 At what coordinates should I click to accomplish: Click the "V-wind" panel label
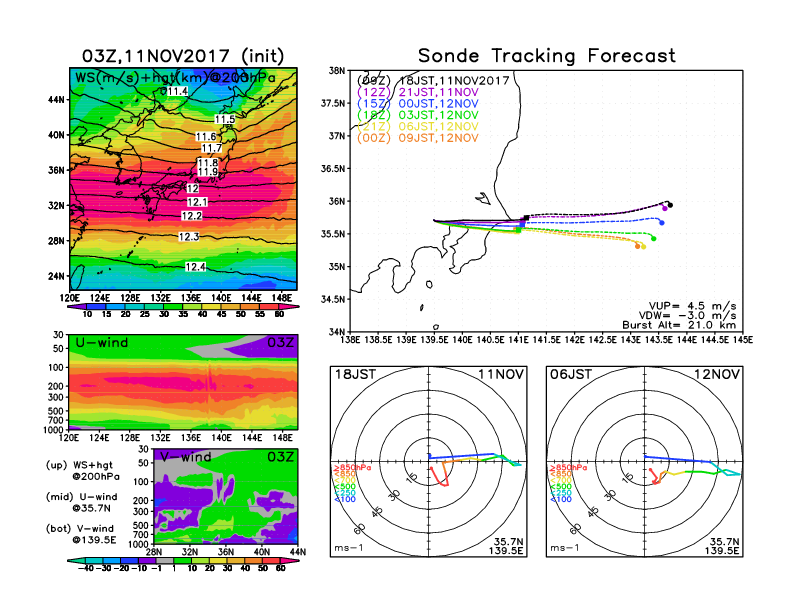[185, 457]
